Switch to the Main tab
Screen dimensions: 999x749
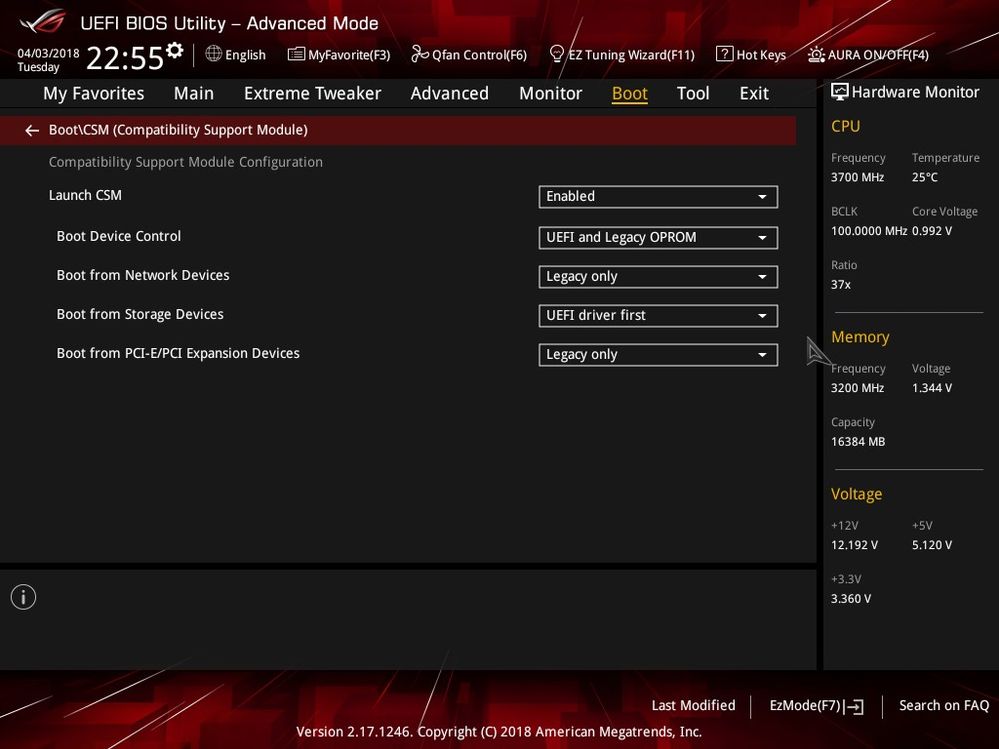tap(194, 94)
